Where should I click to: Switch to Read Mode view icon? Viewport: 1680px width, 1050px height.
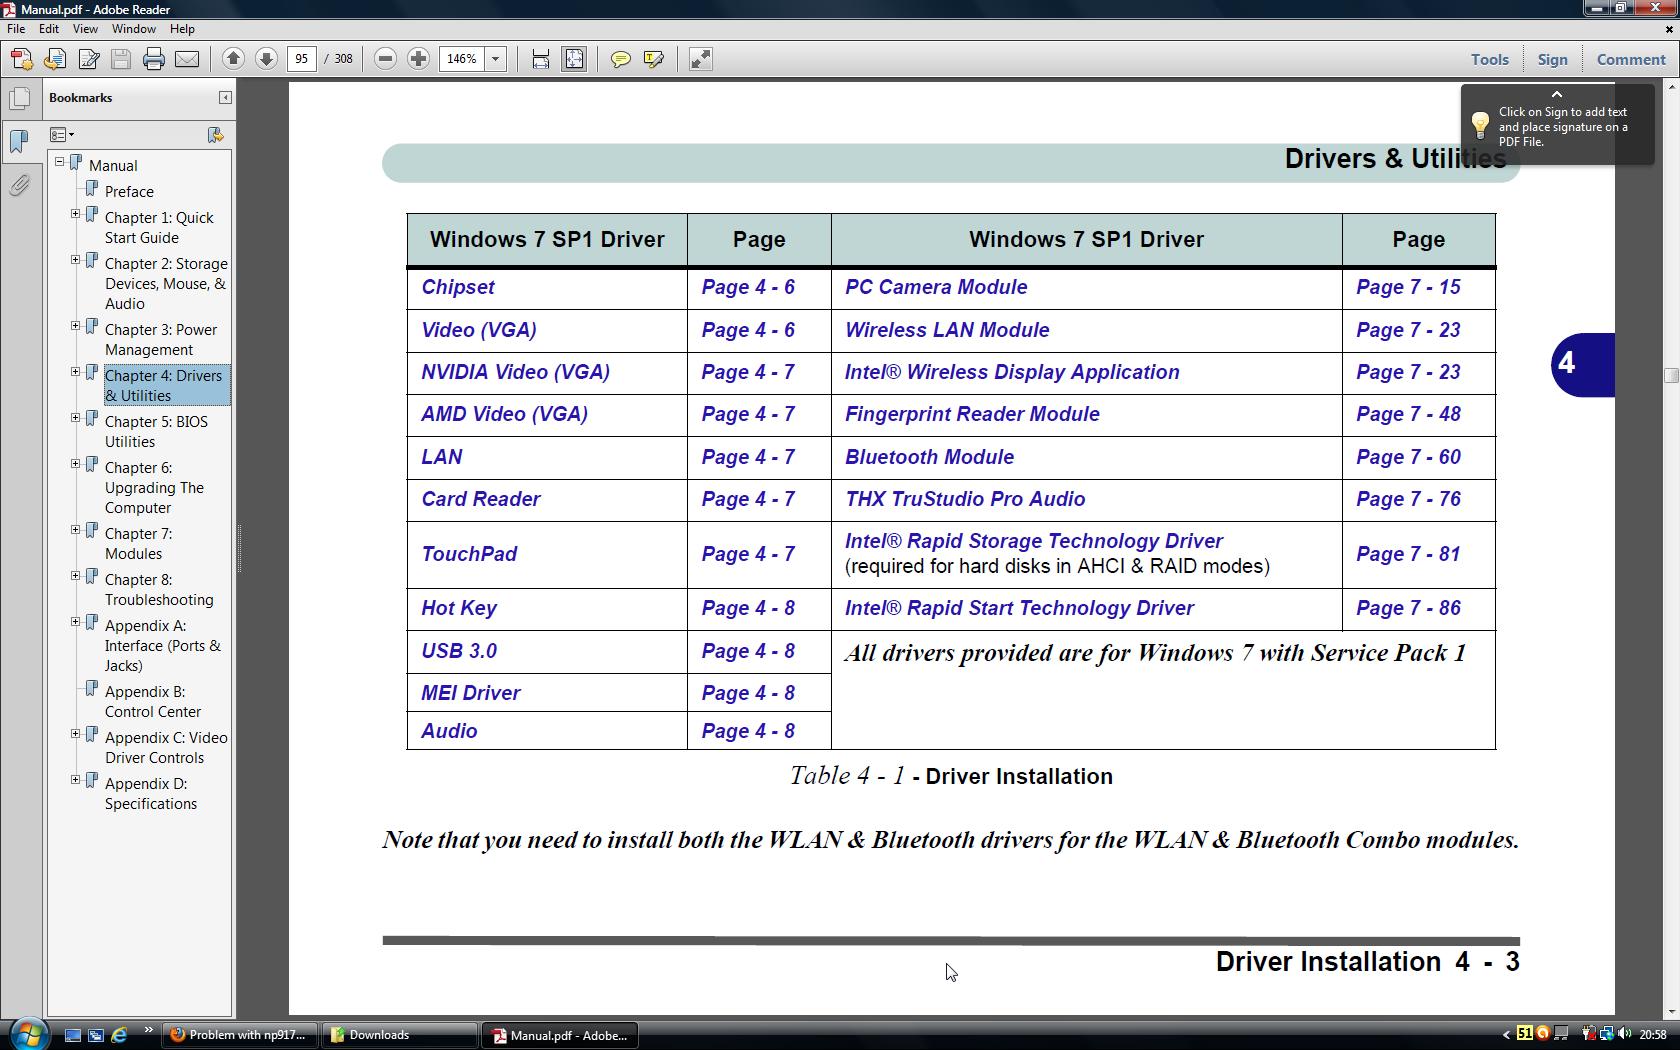pyautogui.click(x=701, y=59)
